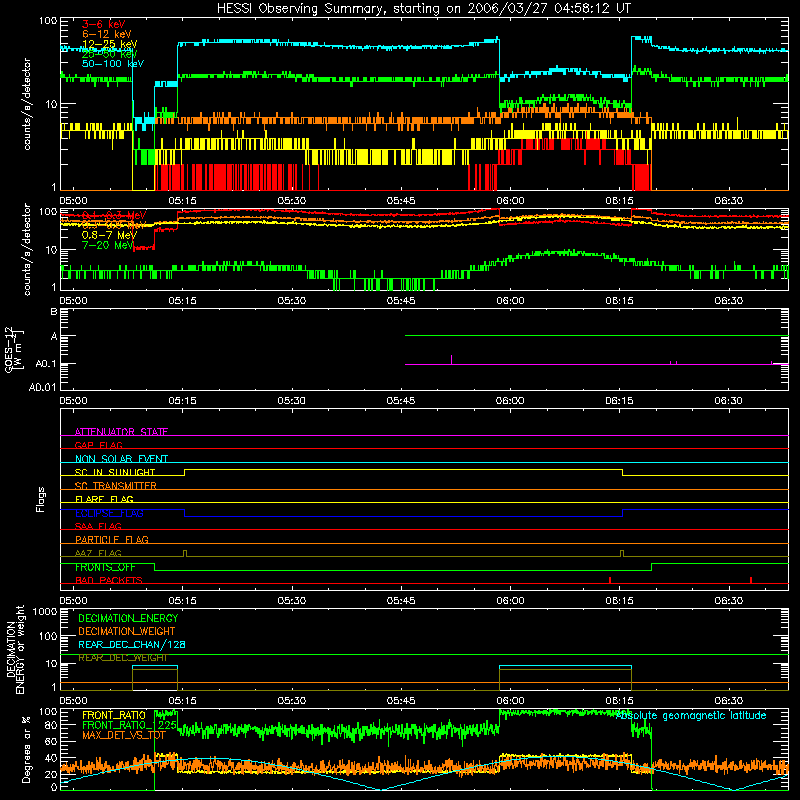The height and width of the screenshot is (800, 800).
Task: Select the SC_IN_SUNLIGHT flag label
Action: click(x=115, y=472)
